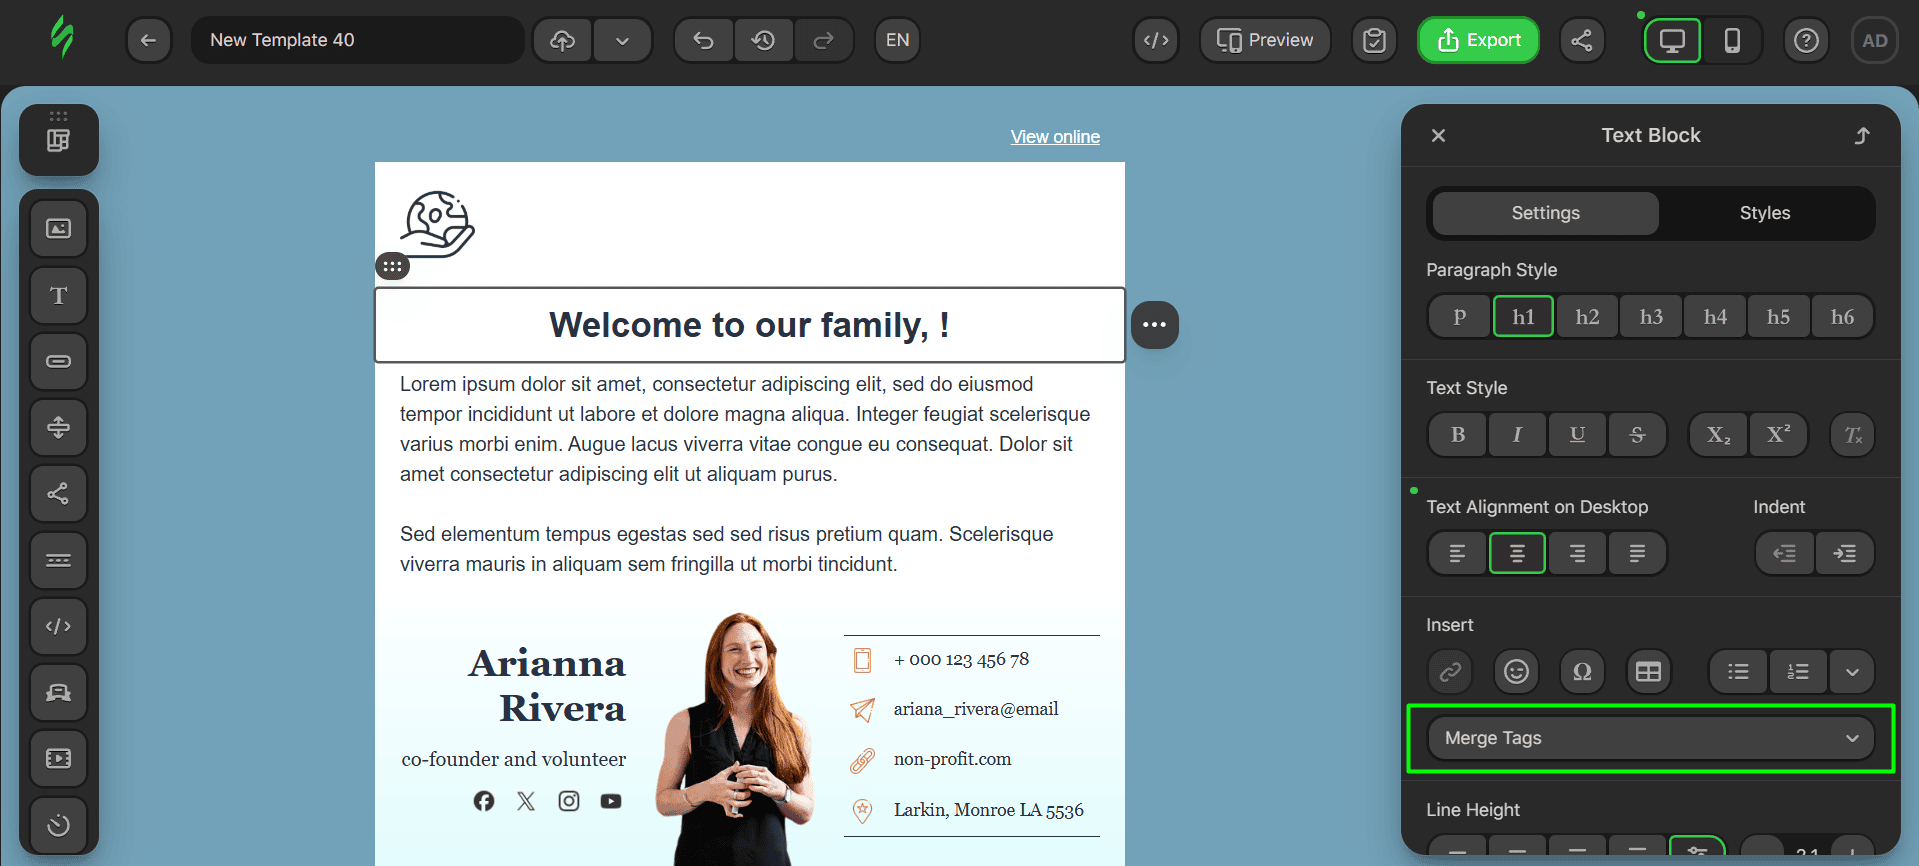Toggle italic text style
Image resolution: width=1919 pixels, height=866 pixels.
tap(1517, 435)
